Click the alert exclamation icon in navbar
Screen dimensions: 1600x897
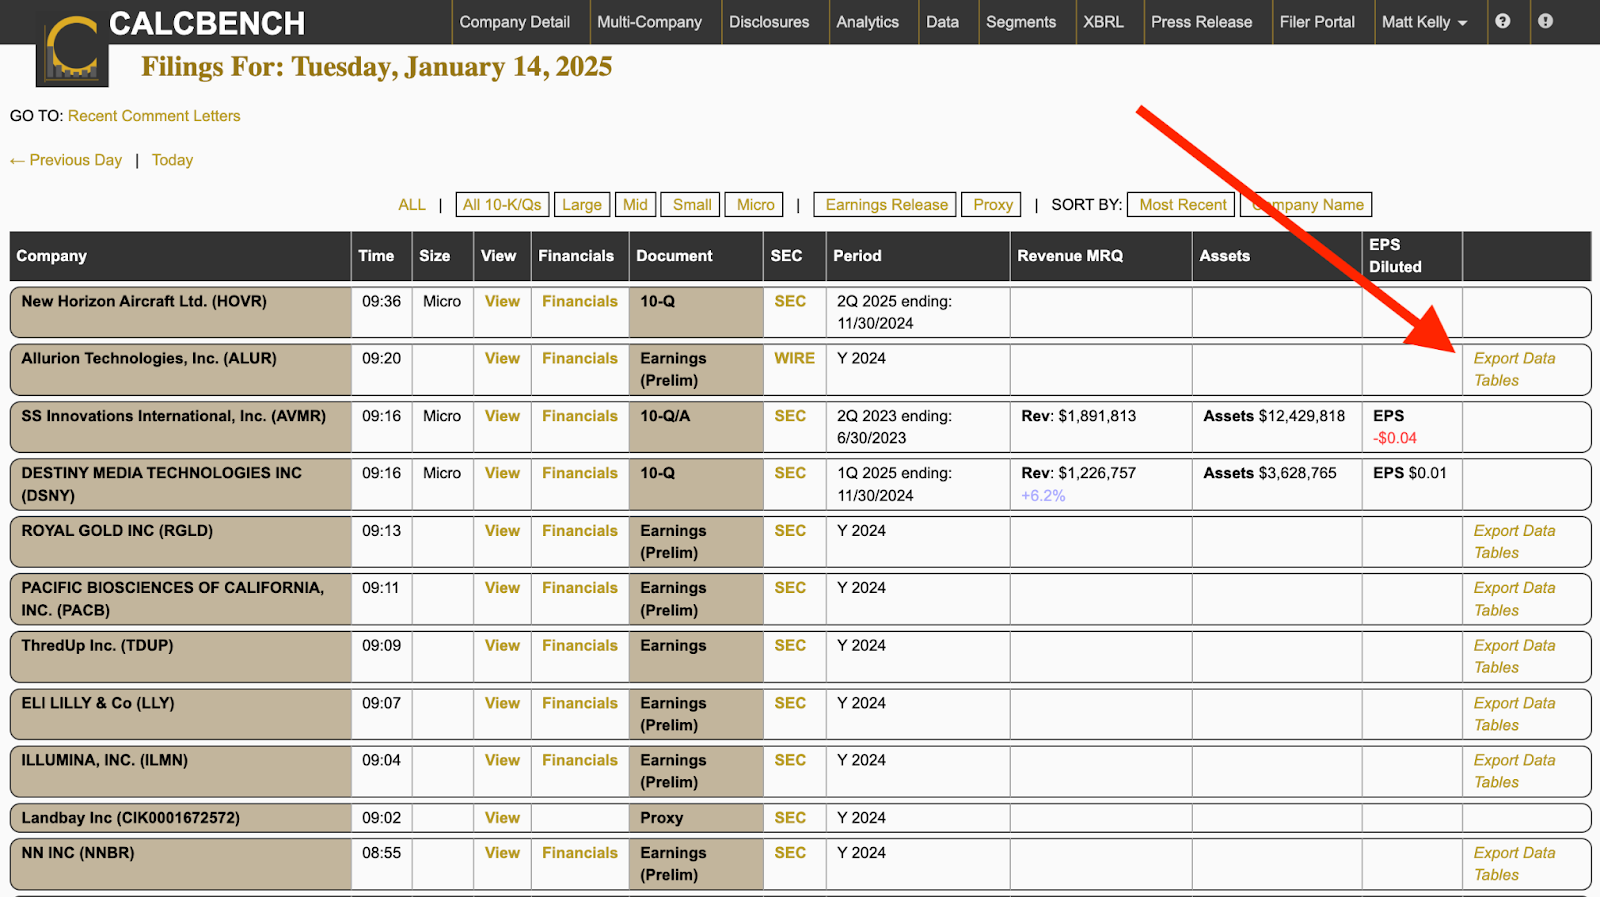point(1545,21)
